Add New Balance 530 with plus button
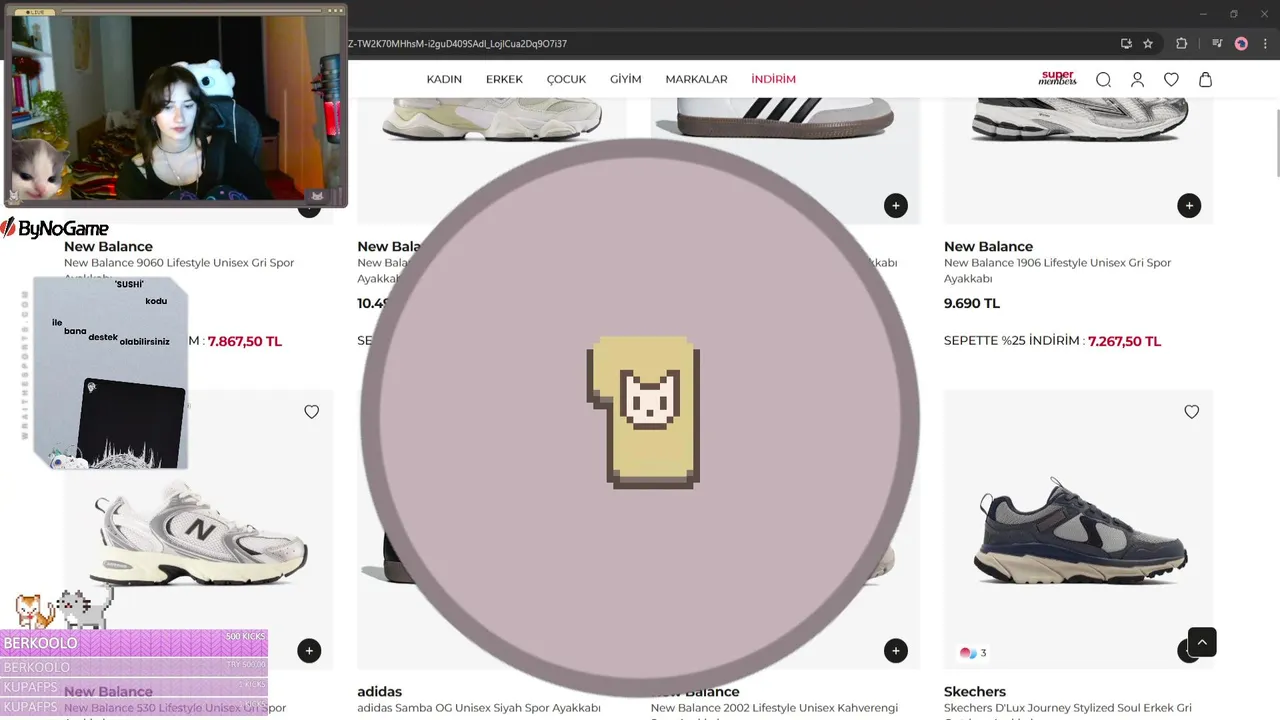 309,651
